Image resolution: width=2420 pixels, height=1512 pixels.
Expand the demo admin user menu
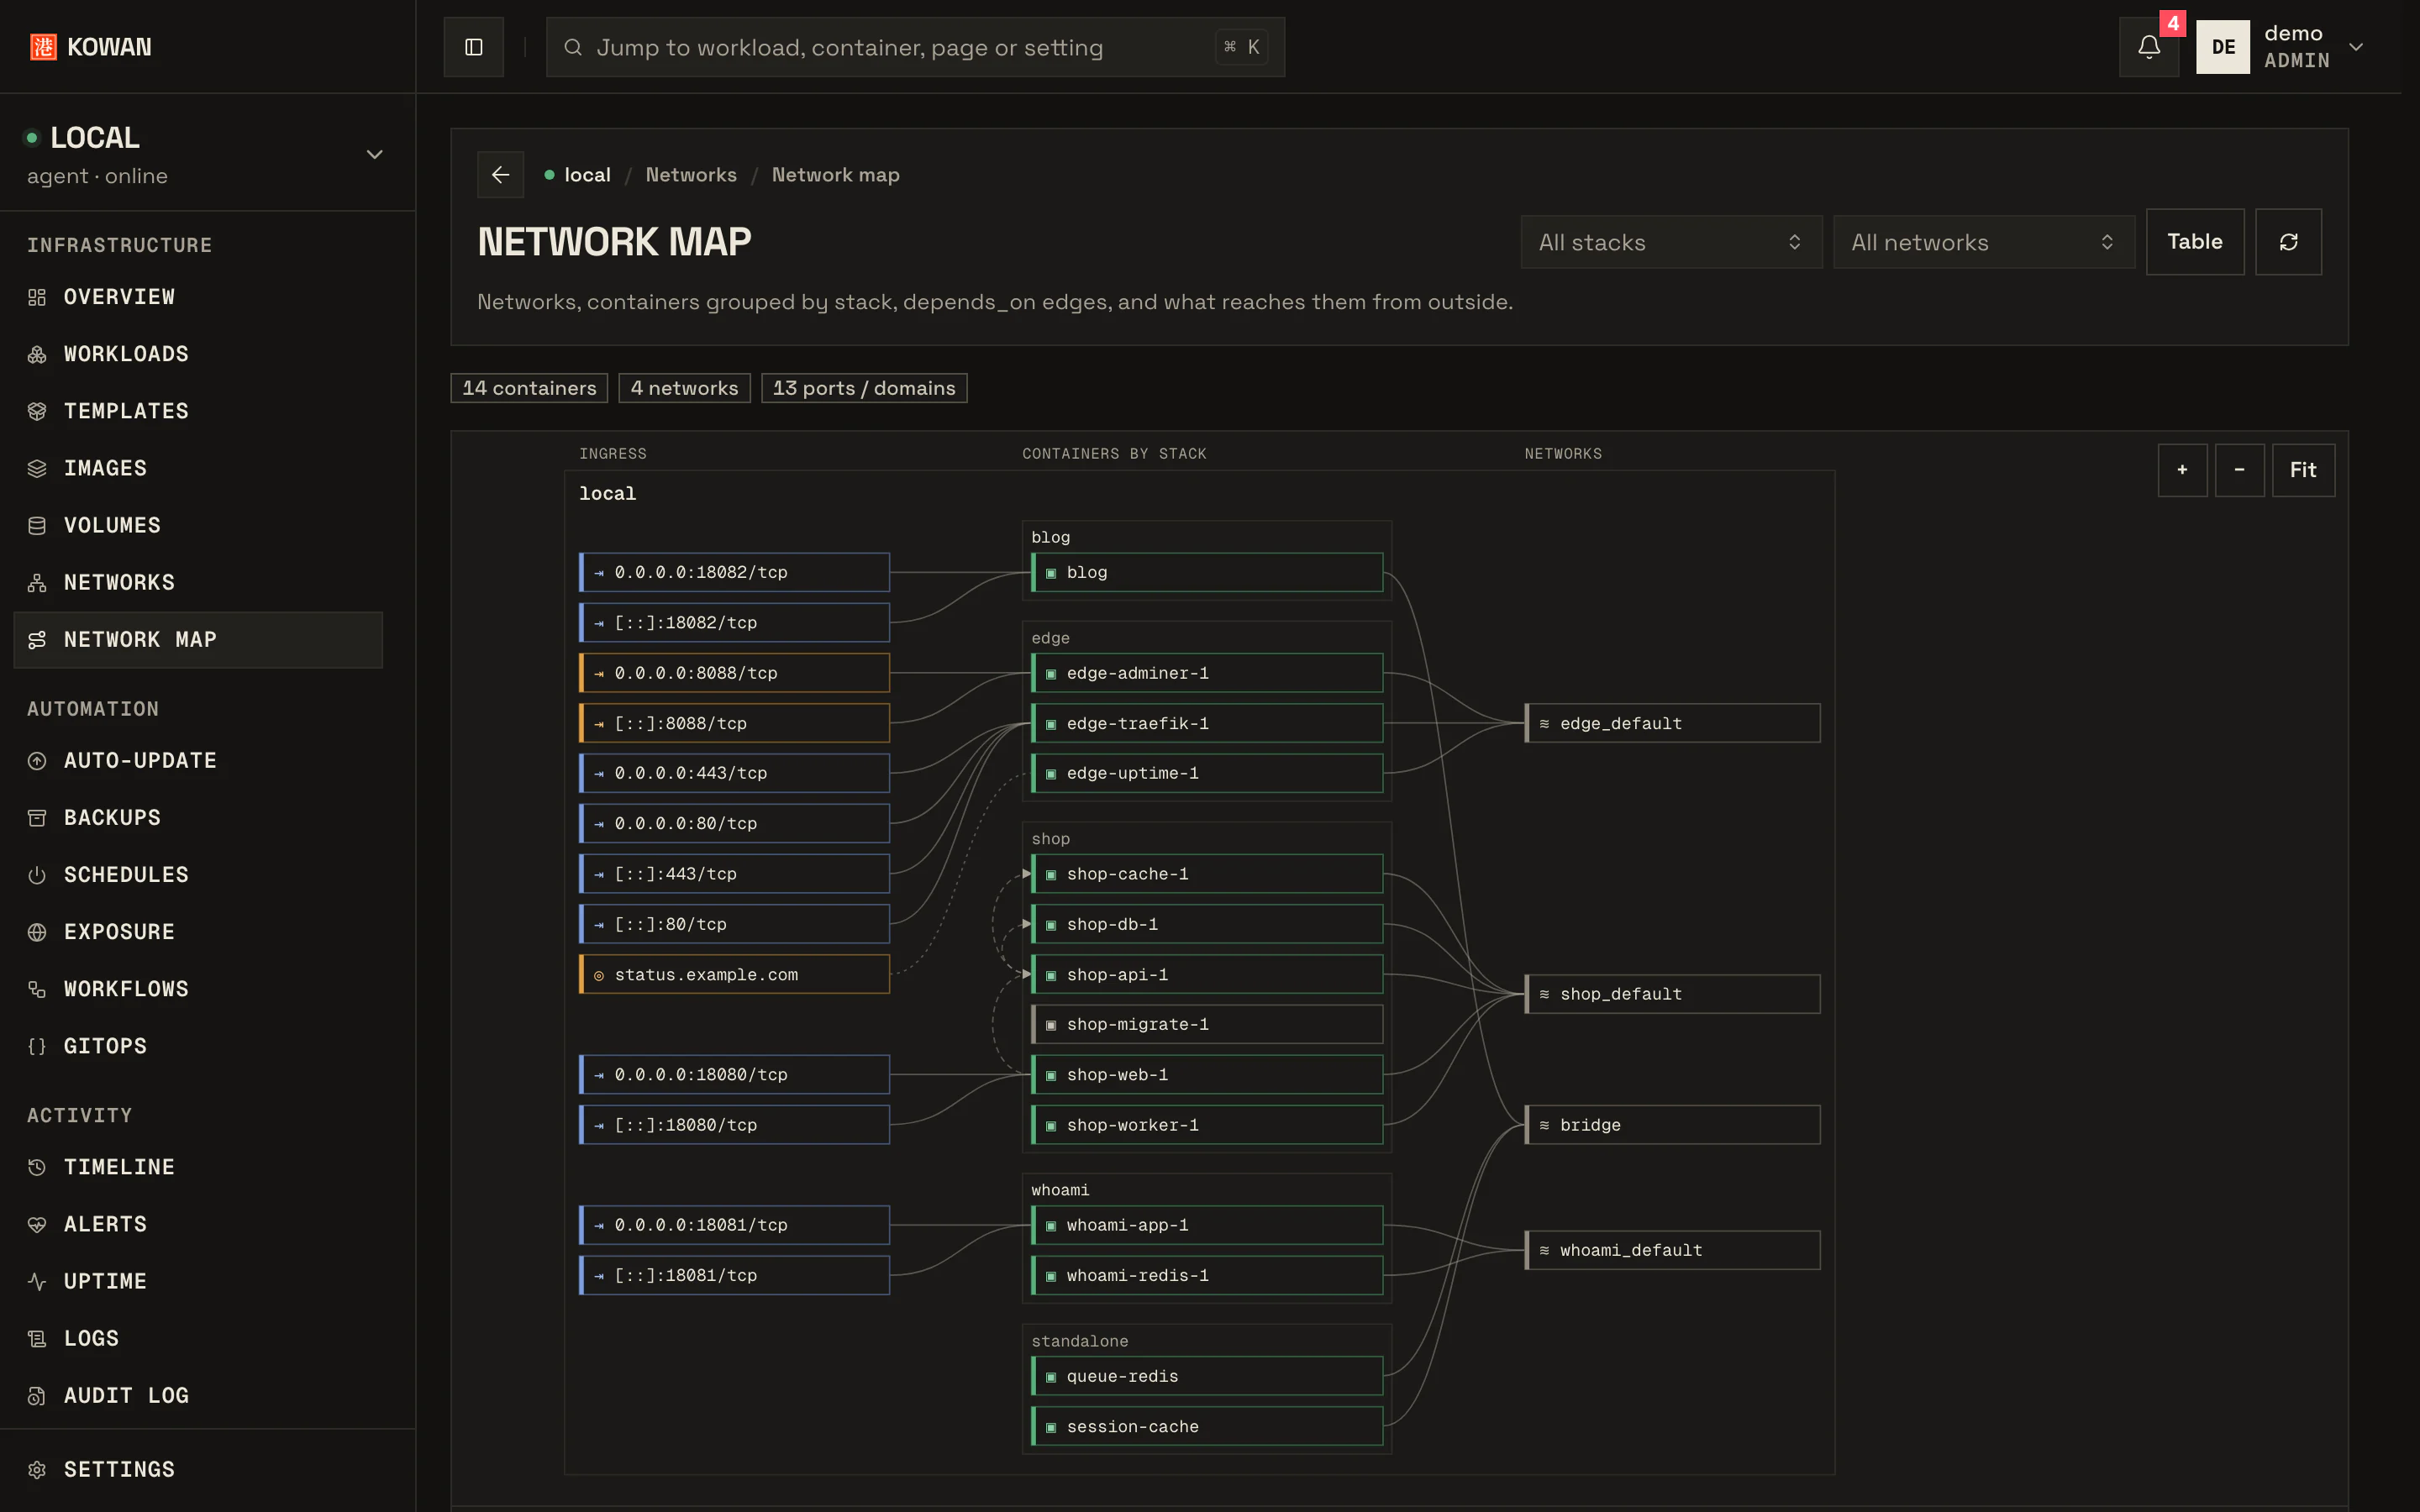[x=2282, y=47]
